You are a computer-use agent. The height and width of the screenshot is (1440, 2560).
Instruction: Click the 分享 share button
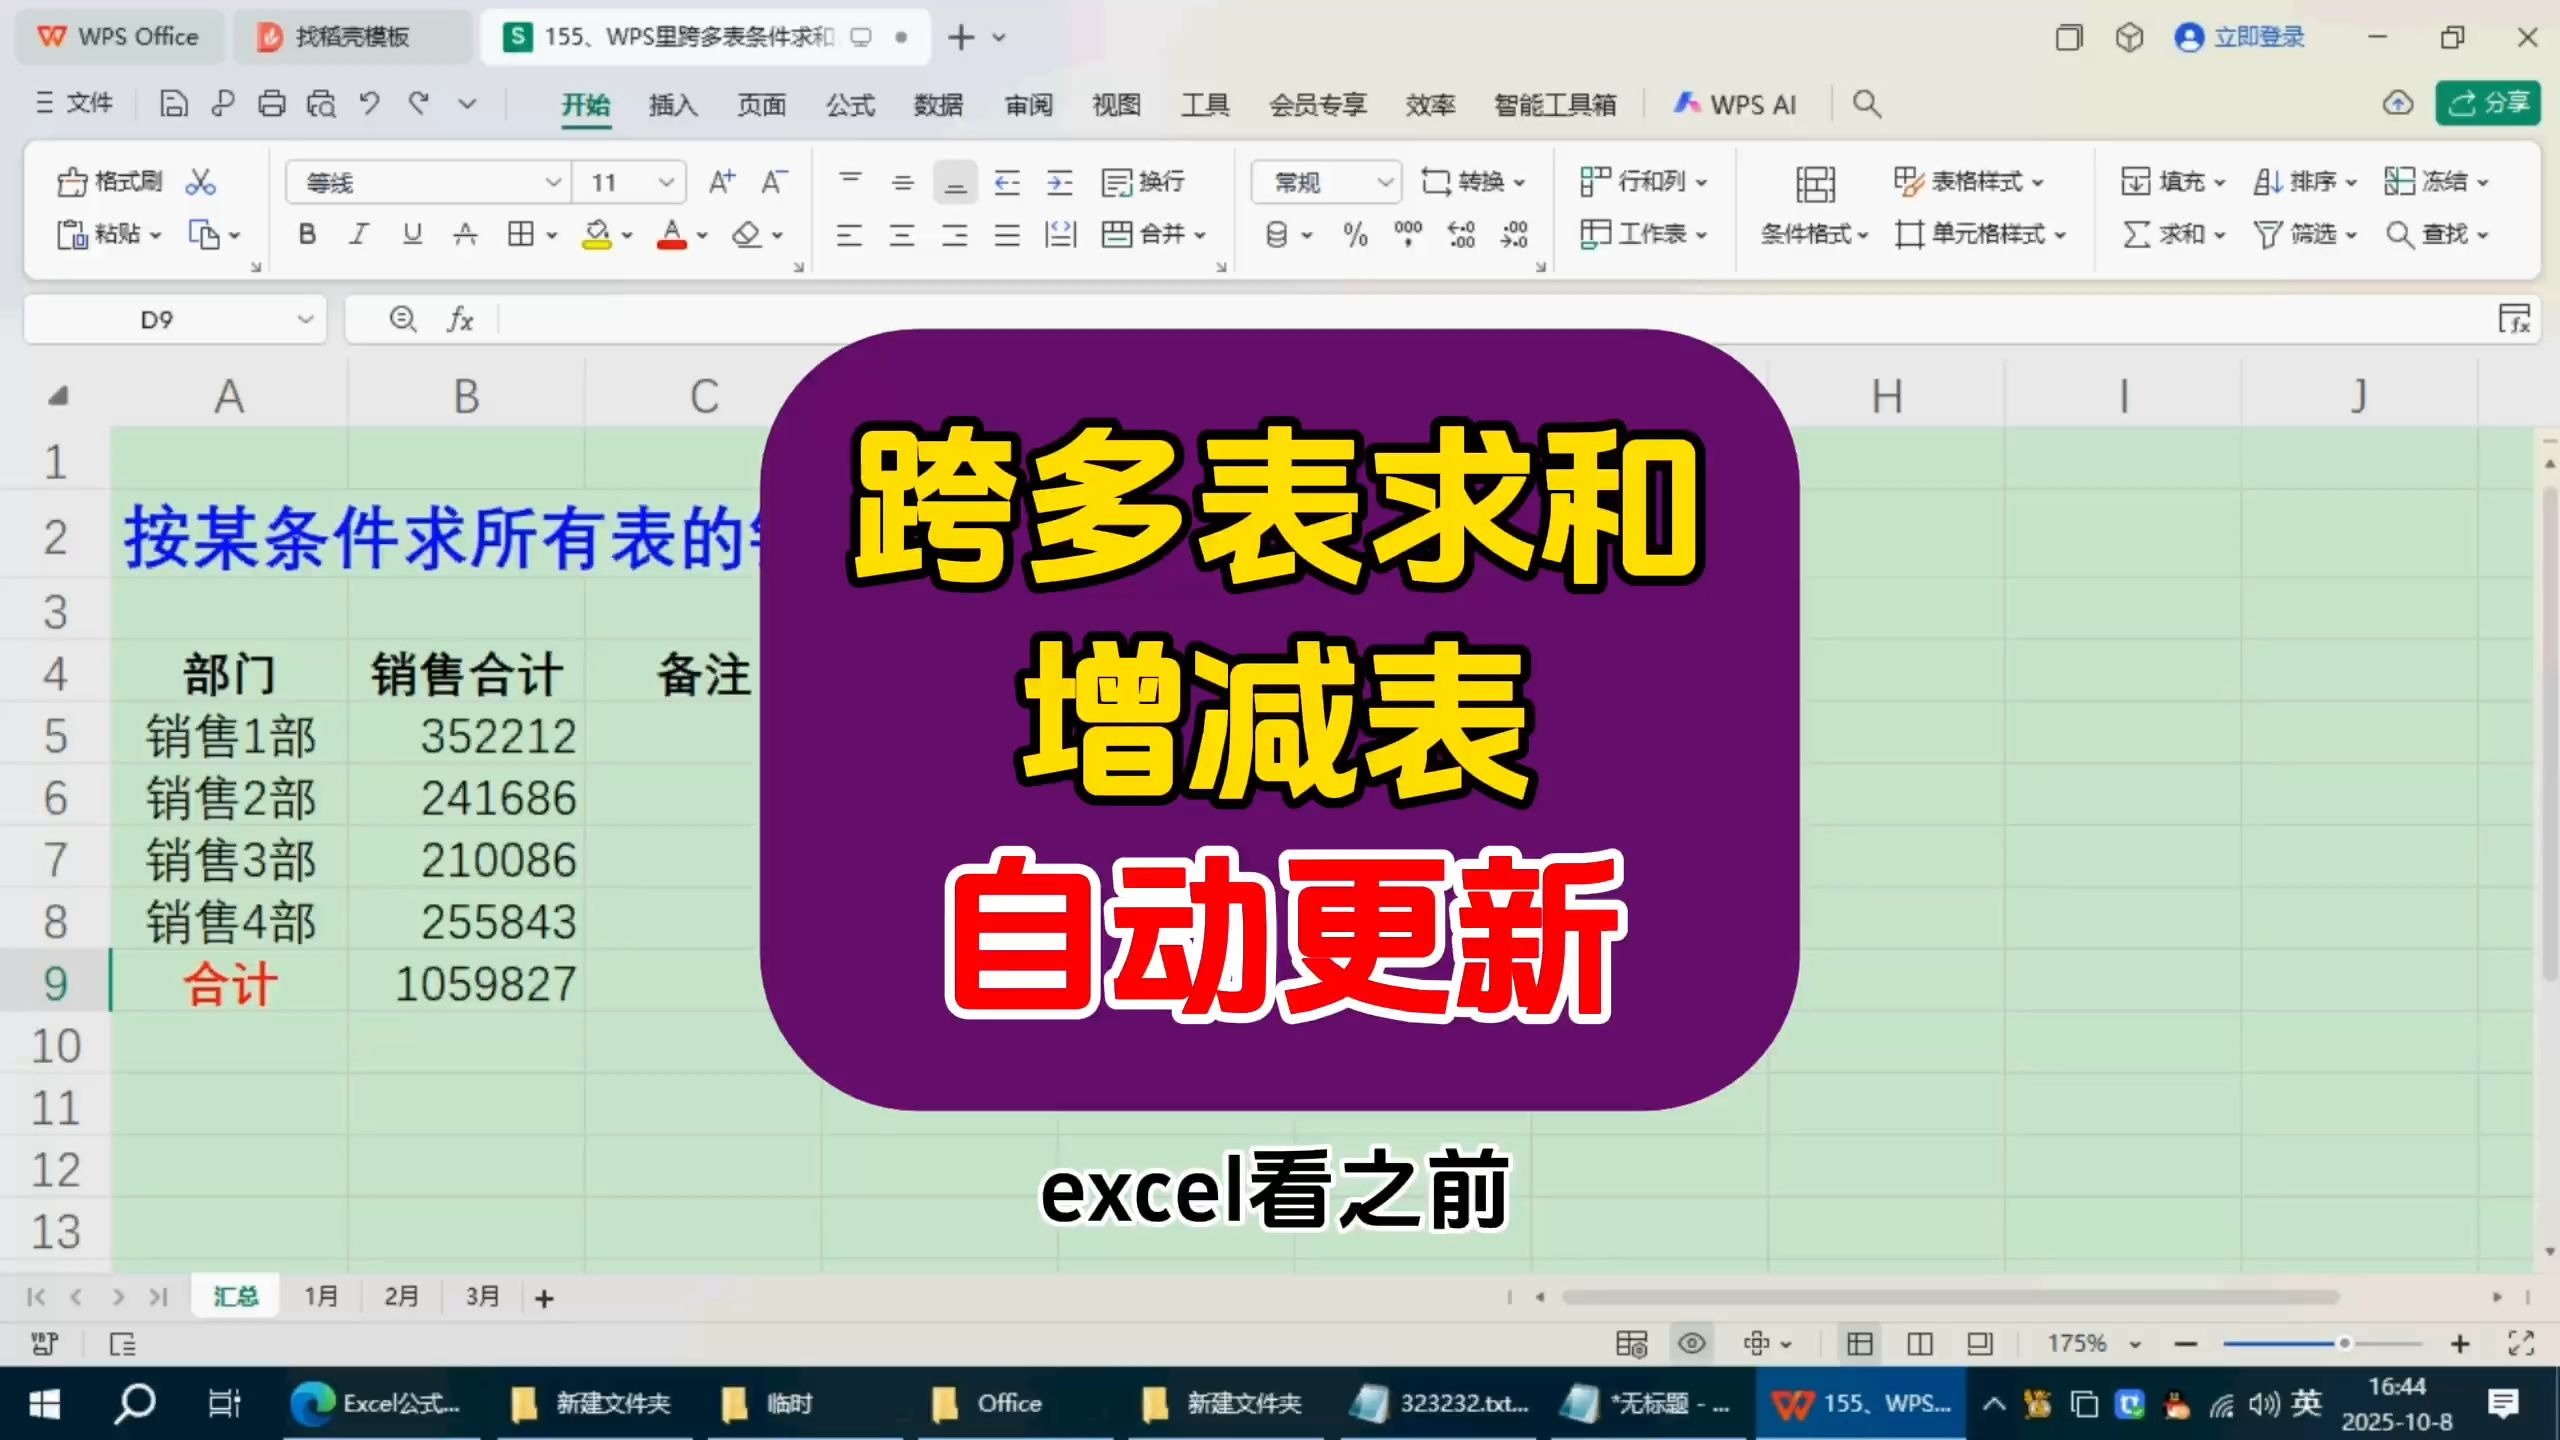point(2488,103)
